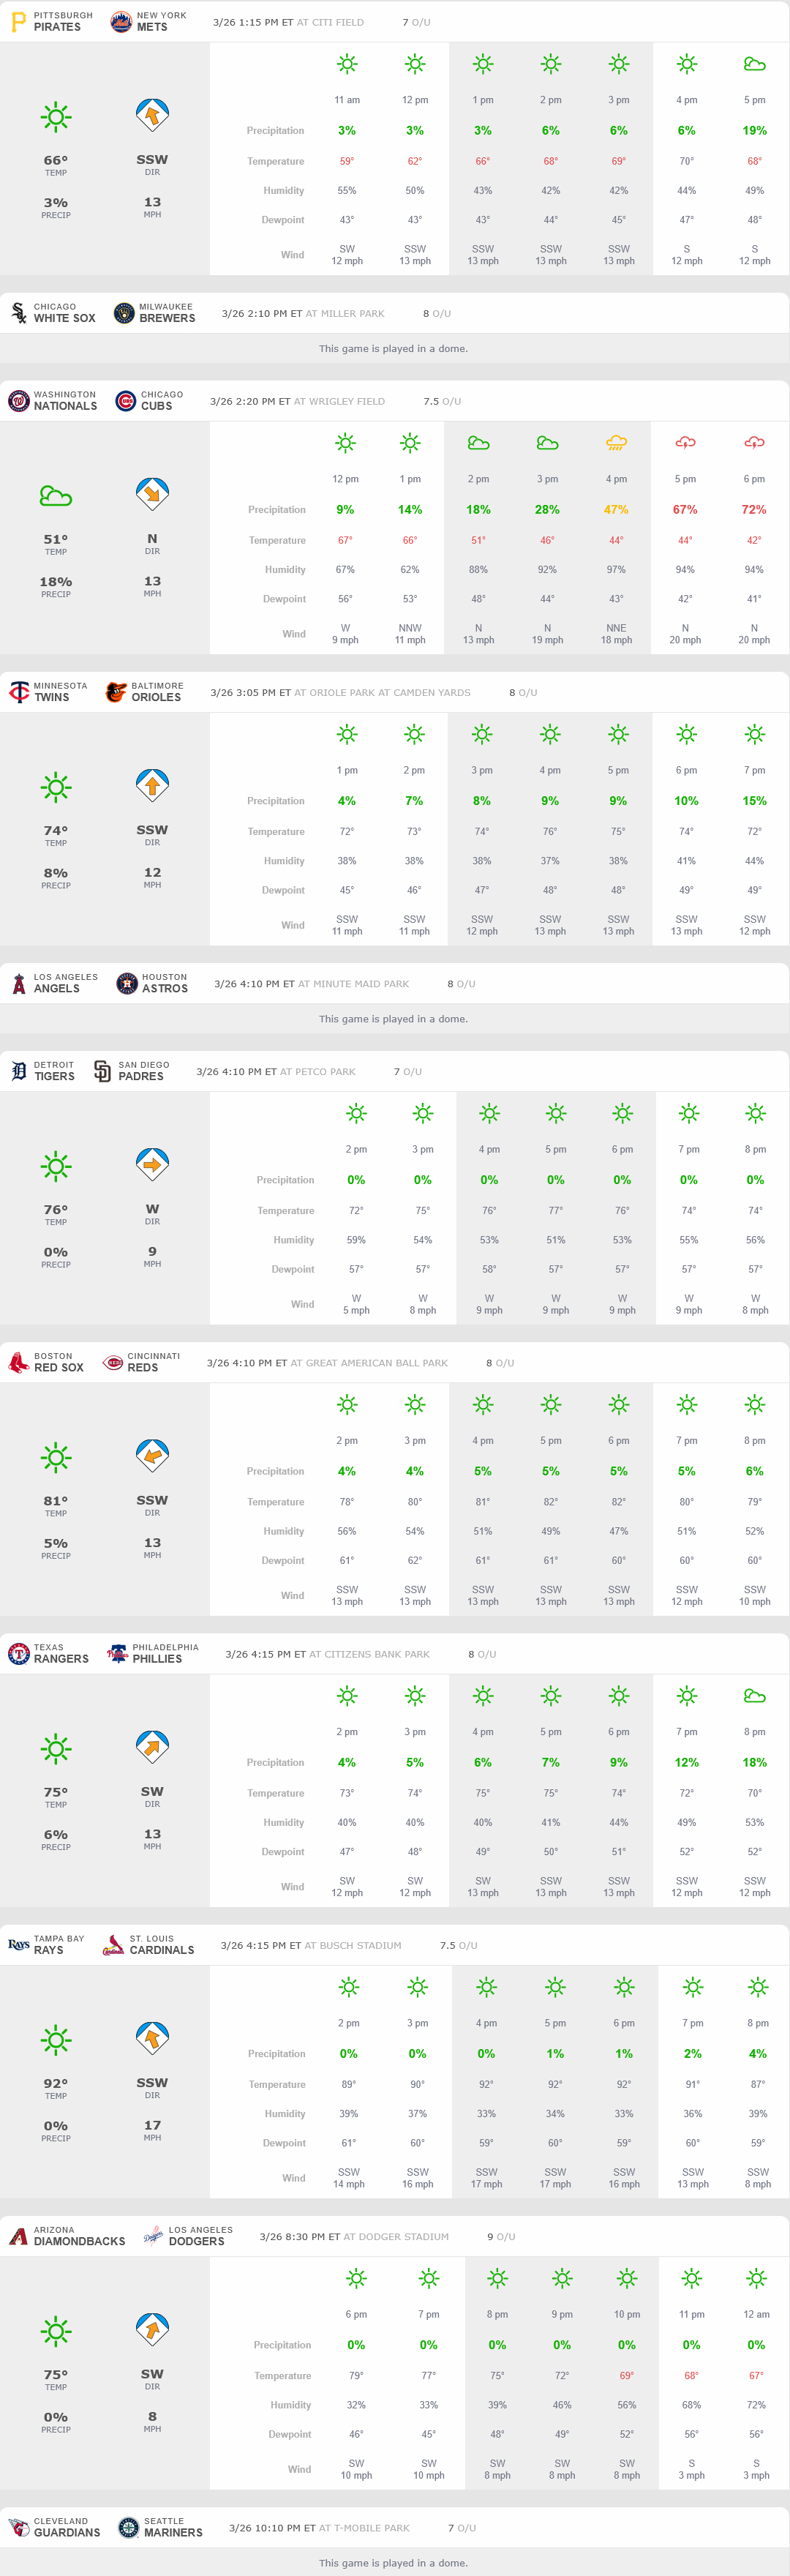Click the San Diego Padres logo
This screenshot has width=790, height=2576.
102,1071
